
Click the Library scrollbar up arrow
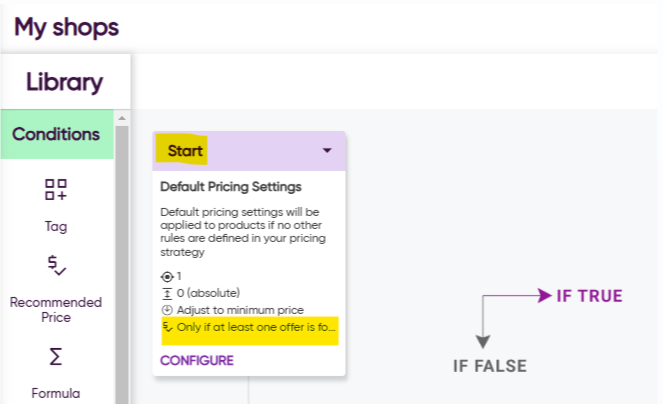[x=122, y=118]
